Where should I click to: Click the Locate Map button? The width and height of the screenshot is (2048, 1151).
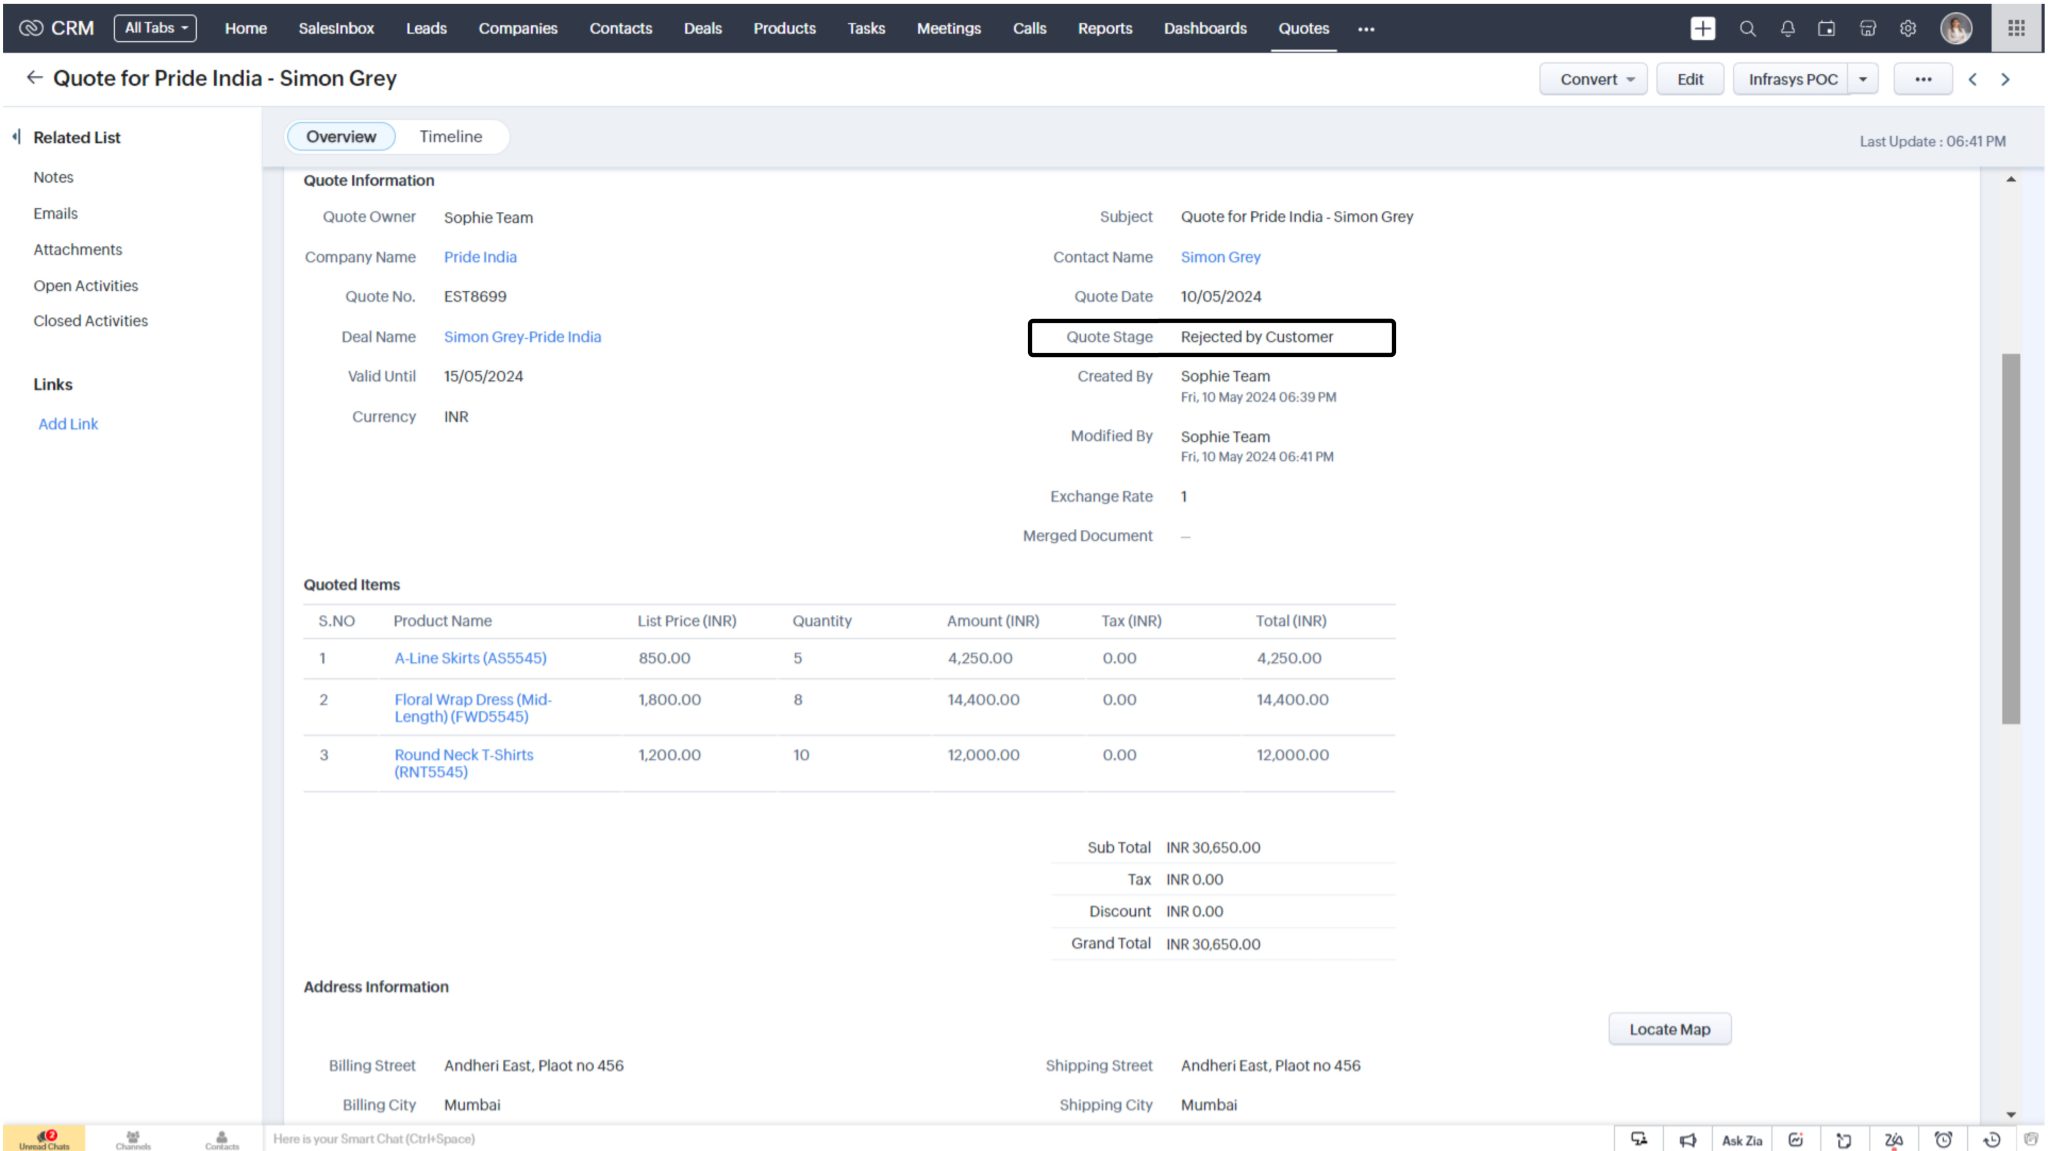(x=1669, y=1028)
